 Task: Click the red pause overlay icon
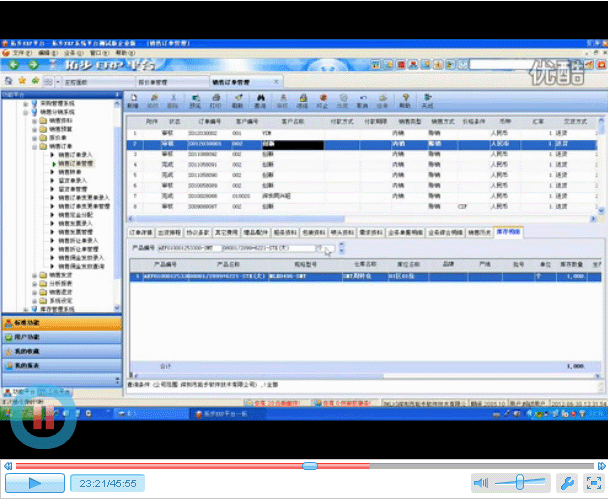coord(44,417)
